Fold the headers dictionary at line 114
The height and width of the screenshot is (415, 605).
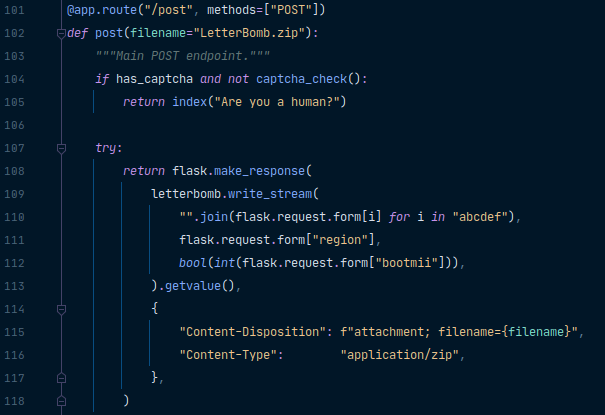61,309
